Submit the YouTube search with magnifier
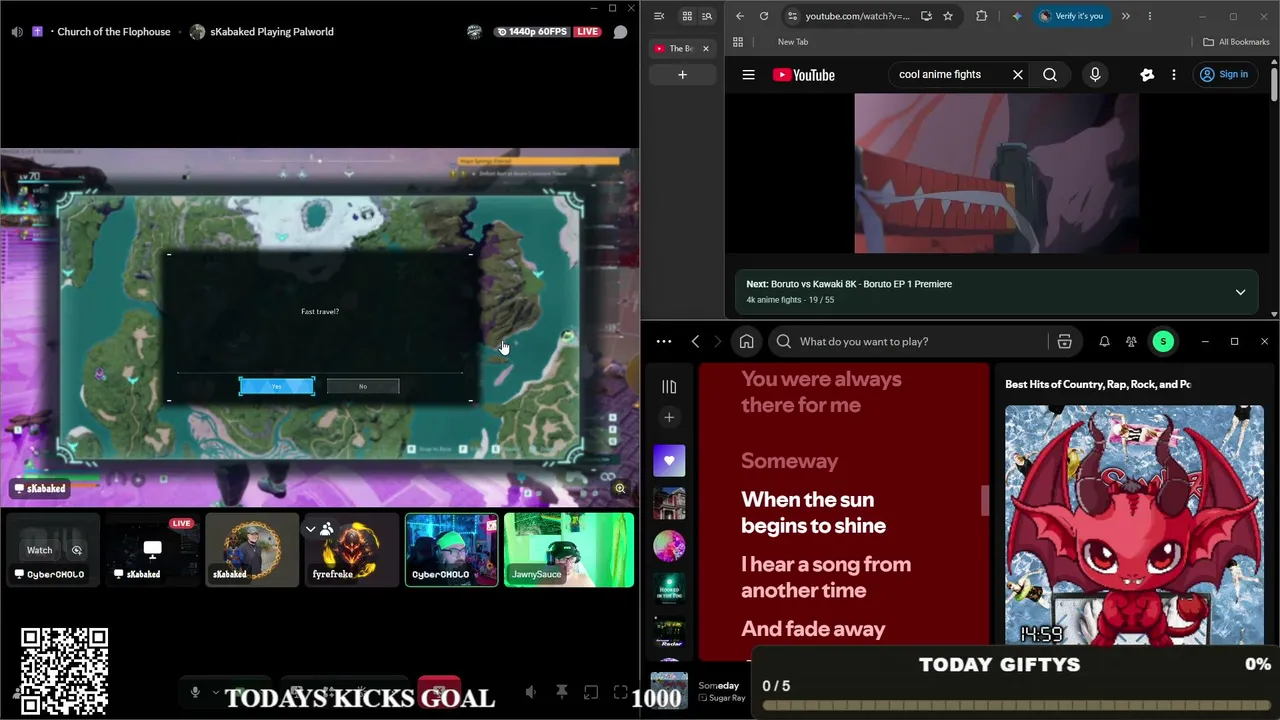Image resolution: width=1280 pixels, height=720 pixels. pos(1050,75)
